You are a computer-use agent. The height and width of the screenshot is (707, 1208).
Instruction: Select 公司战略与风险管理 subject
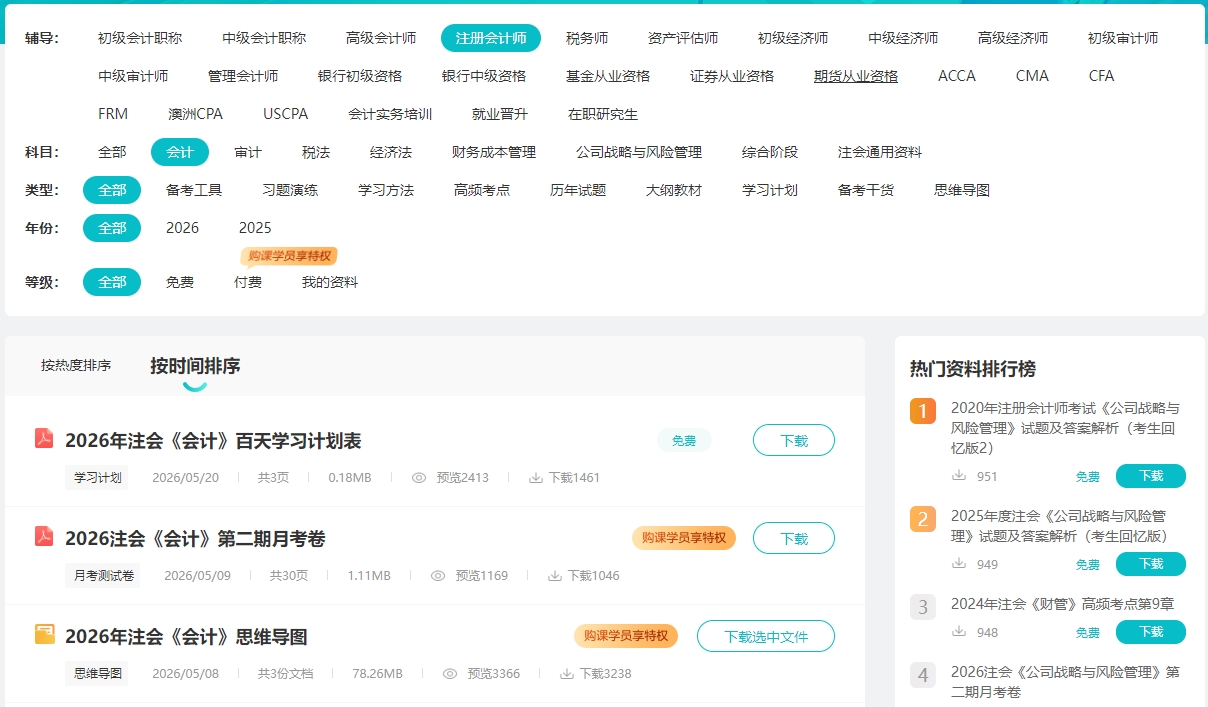[639, 152]
